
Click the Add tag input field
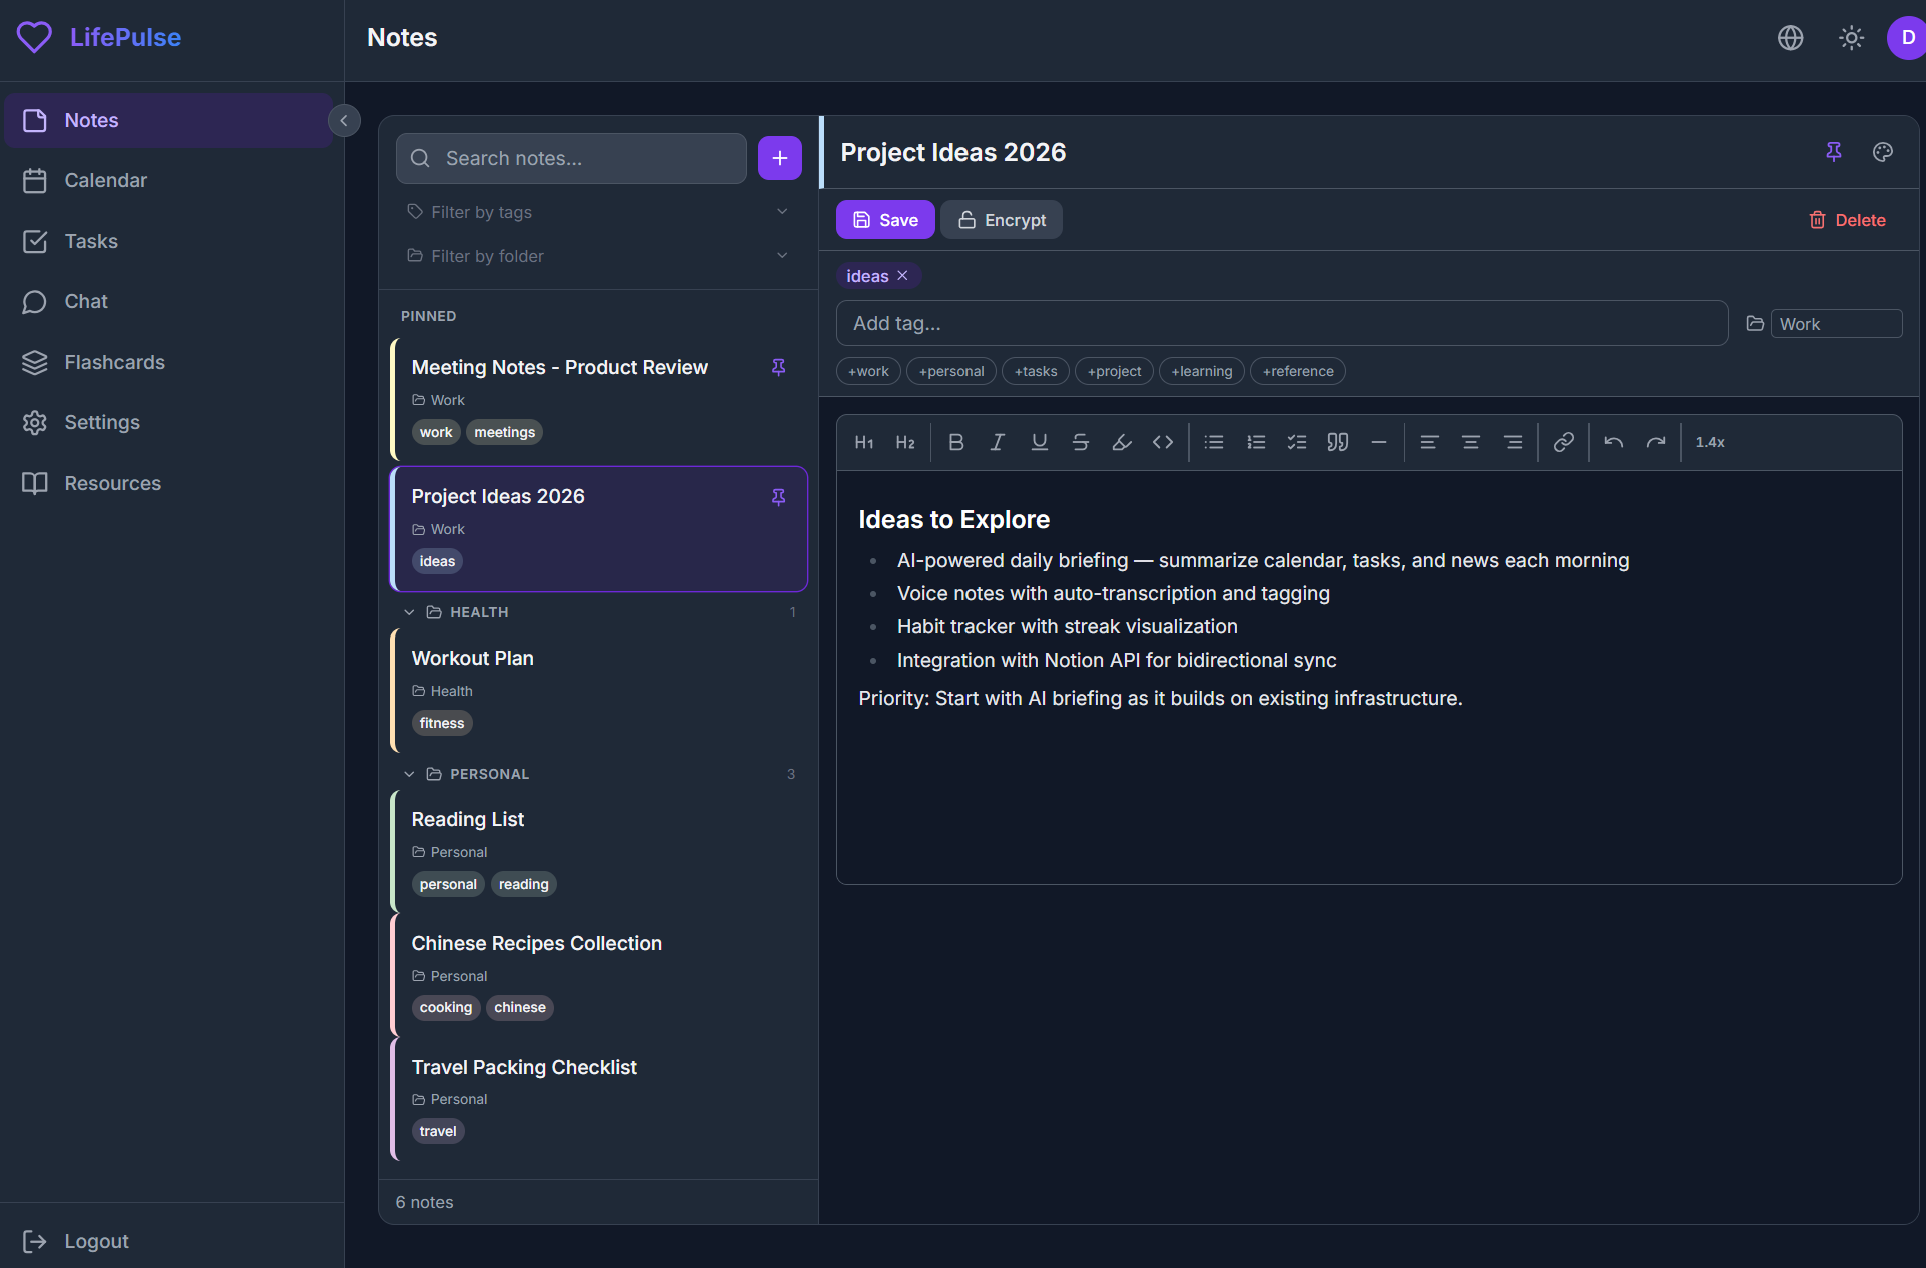pos(1281,323)
